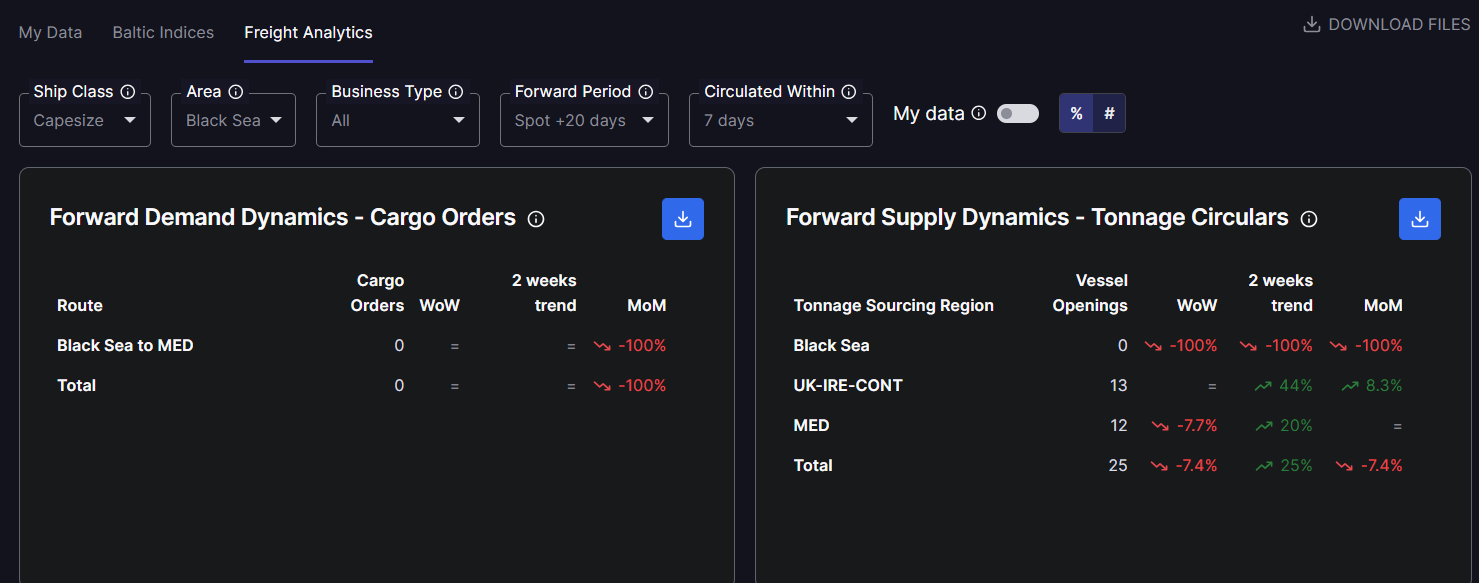Click info icon beside Cargo Orders title
This screenshot has width=1479, height=583.
click(536, 219)
